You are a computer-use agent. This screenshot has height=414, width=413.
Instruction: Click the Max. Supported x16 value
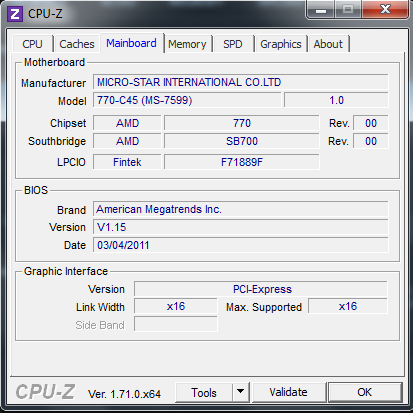click(x=348, y=306)
